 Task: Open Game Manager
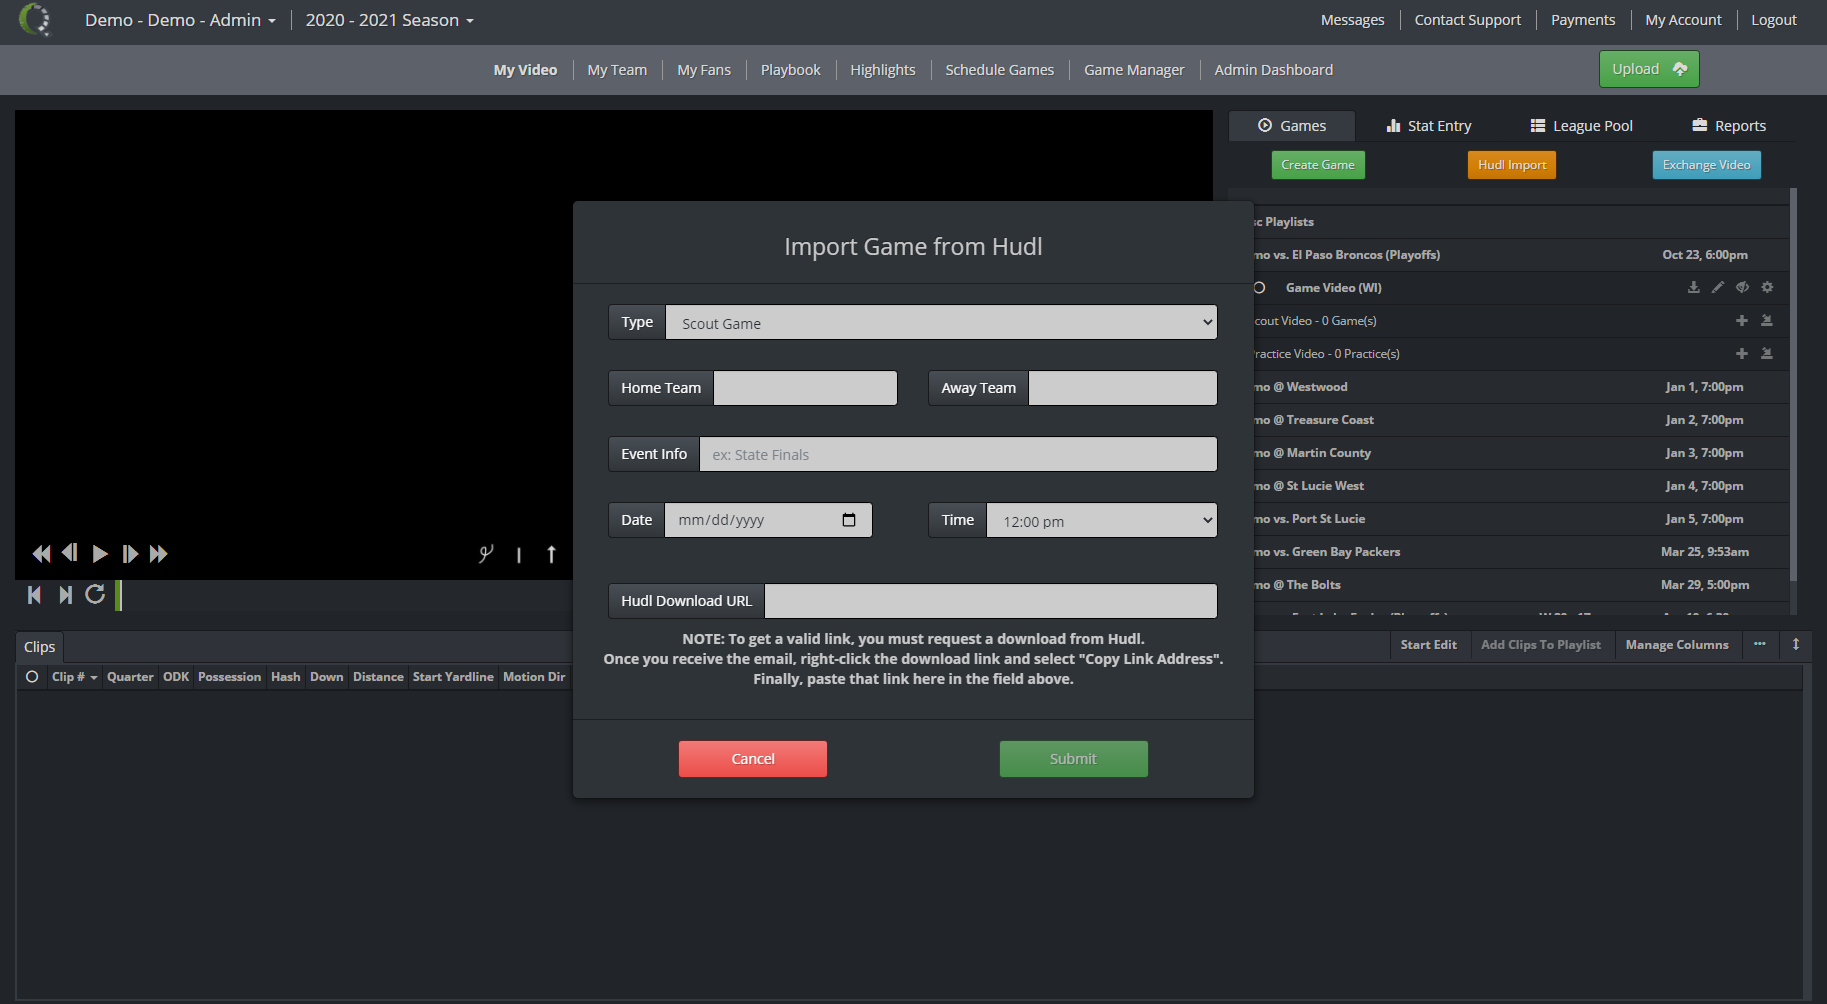click(1134, 70)
